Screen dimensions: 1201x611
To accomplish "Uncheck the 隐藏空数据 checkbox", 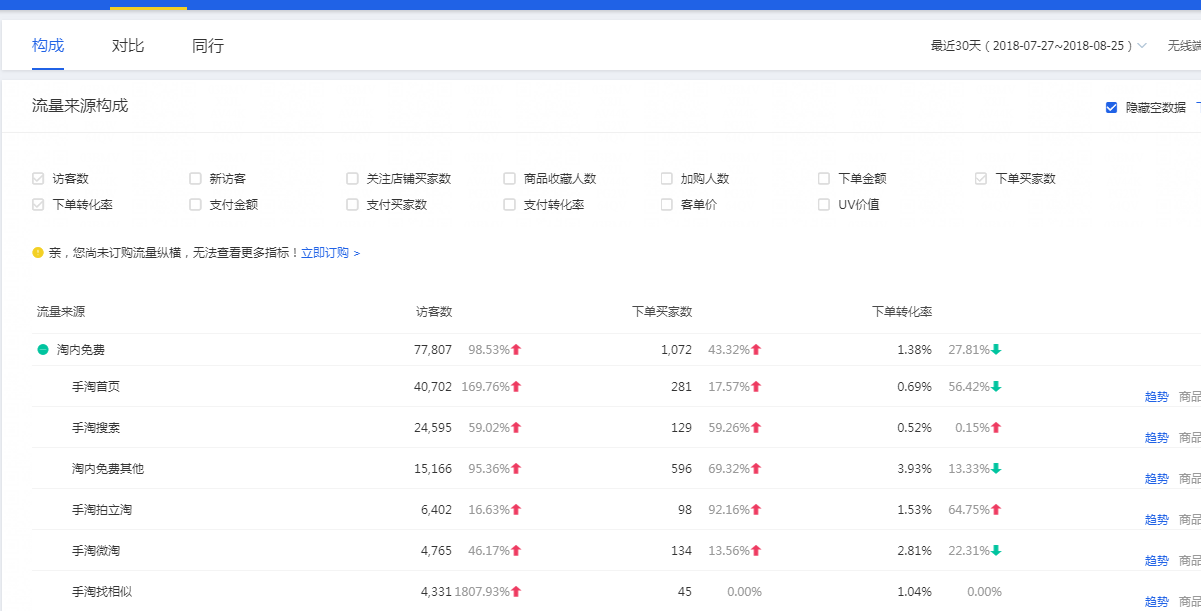I will [x=1111, y=108].
